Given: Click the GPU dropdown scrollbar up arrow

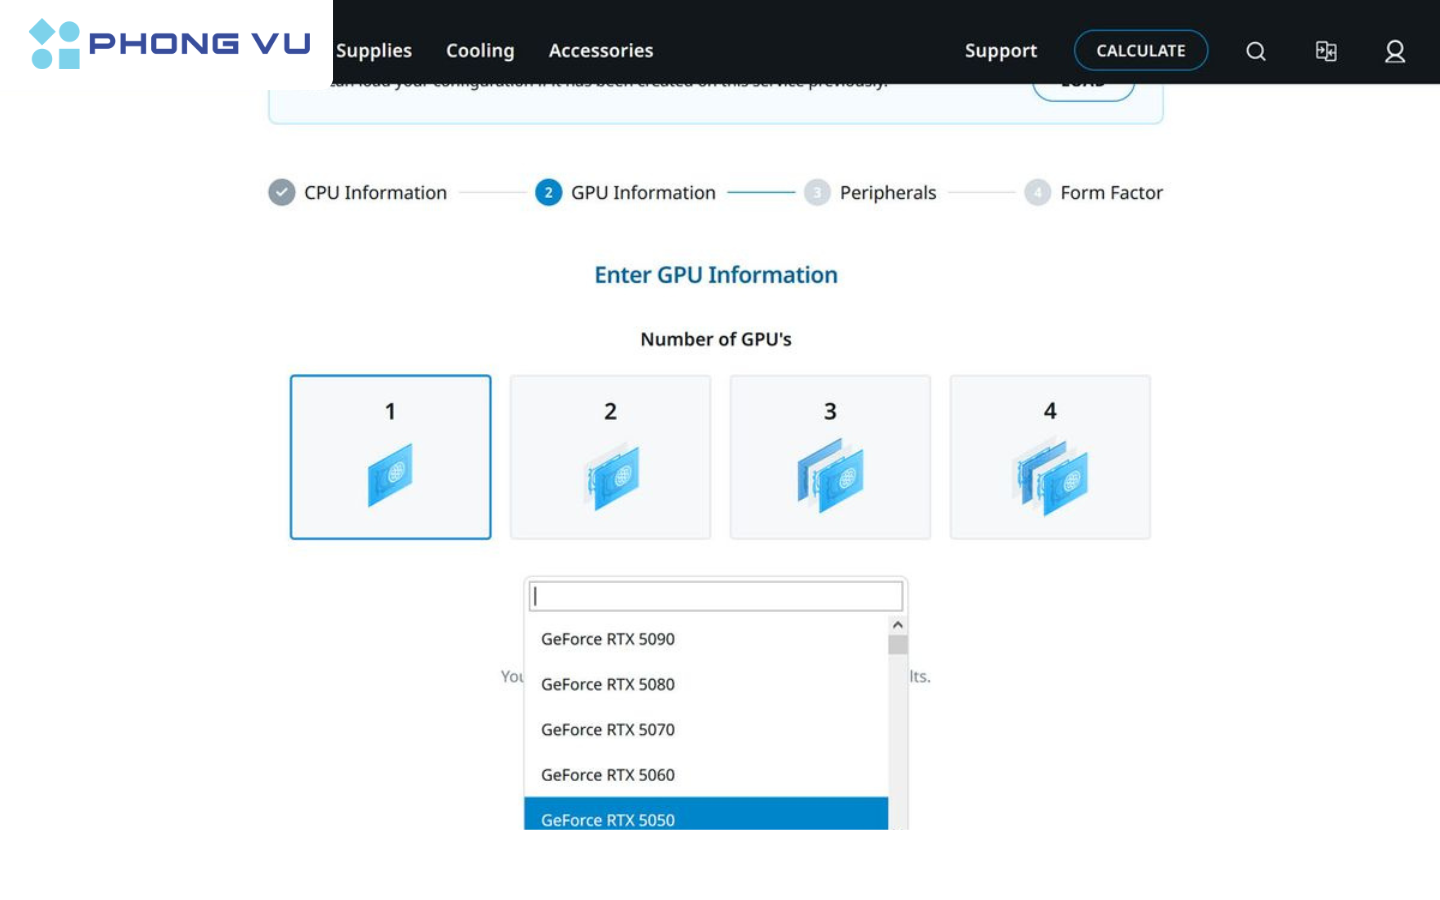Looking at the screenshot, I should (898, 625).
